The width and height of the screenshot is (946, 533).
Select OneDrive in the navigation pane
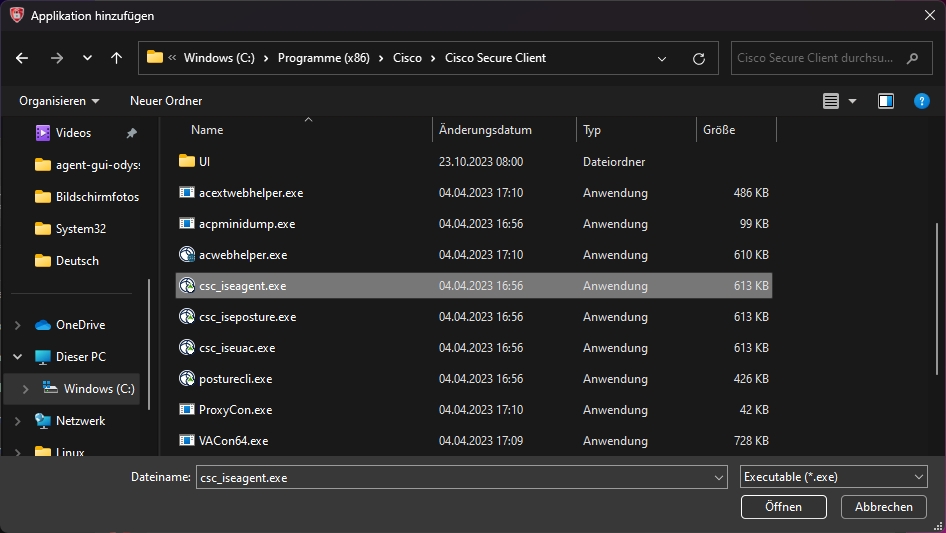click(70, 325)
